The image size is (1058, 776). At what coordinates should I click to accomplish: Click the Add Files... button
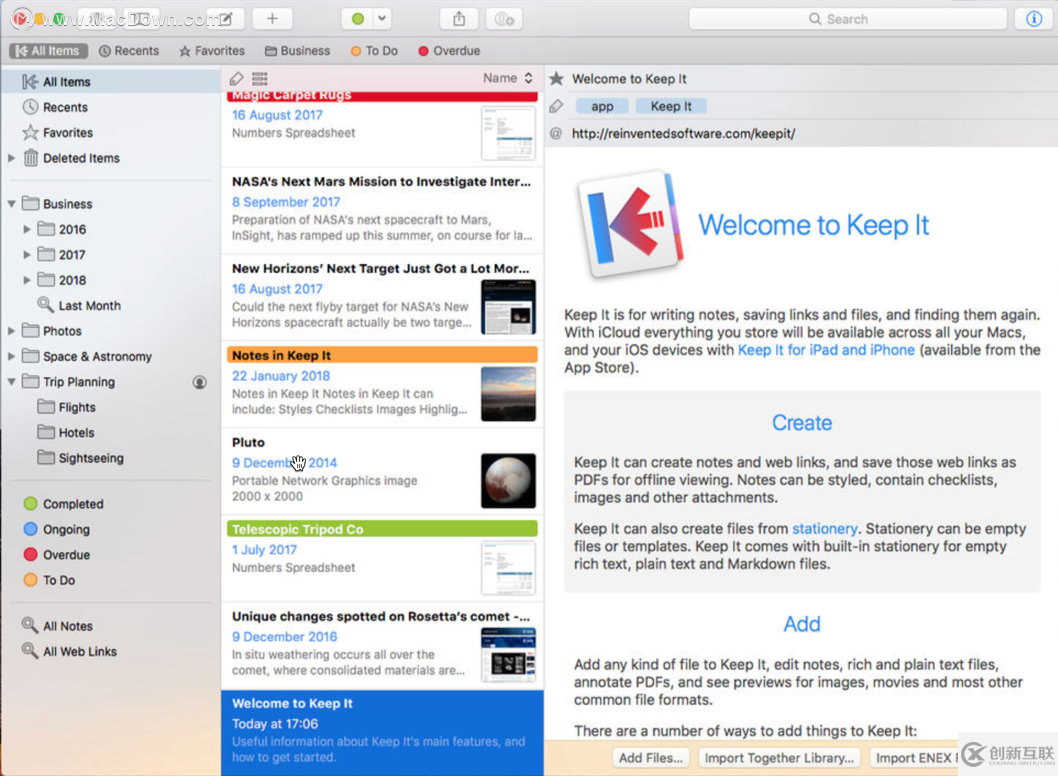point(650,758)
